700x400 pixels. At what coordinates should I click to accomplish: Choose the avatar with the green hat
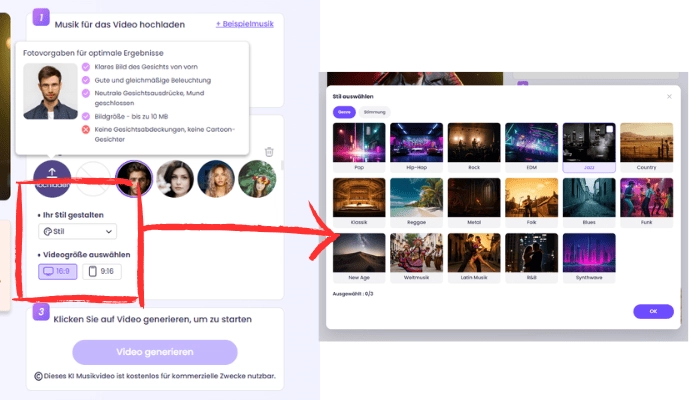258,179
